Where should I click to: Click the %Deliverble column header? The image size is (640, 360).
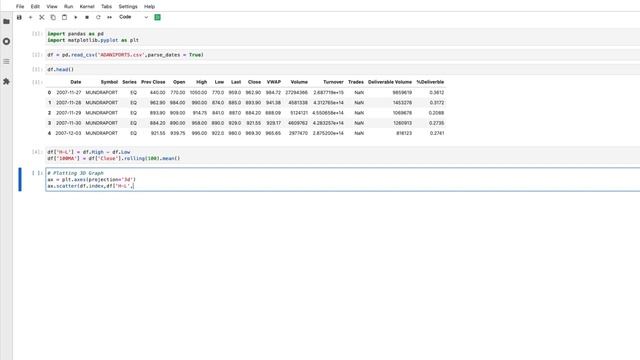click(x=430, y=82)
